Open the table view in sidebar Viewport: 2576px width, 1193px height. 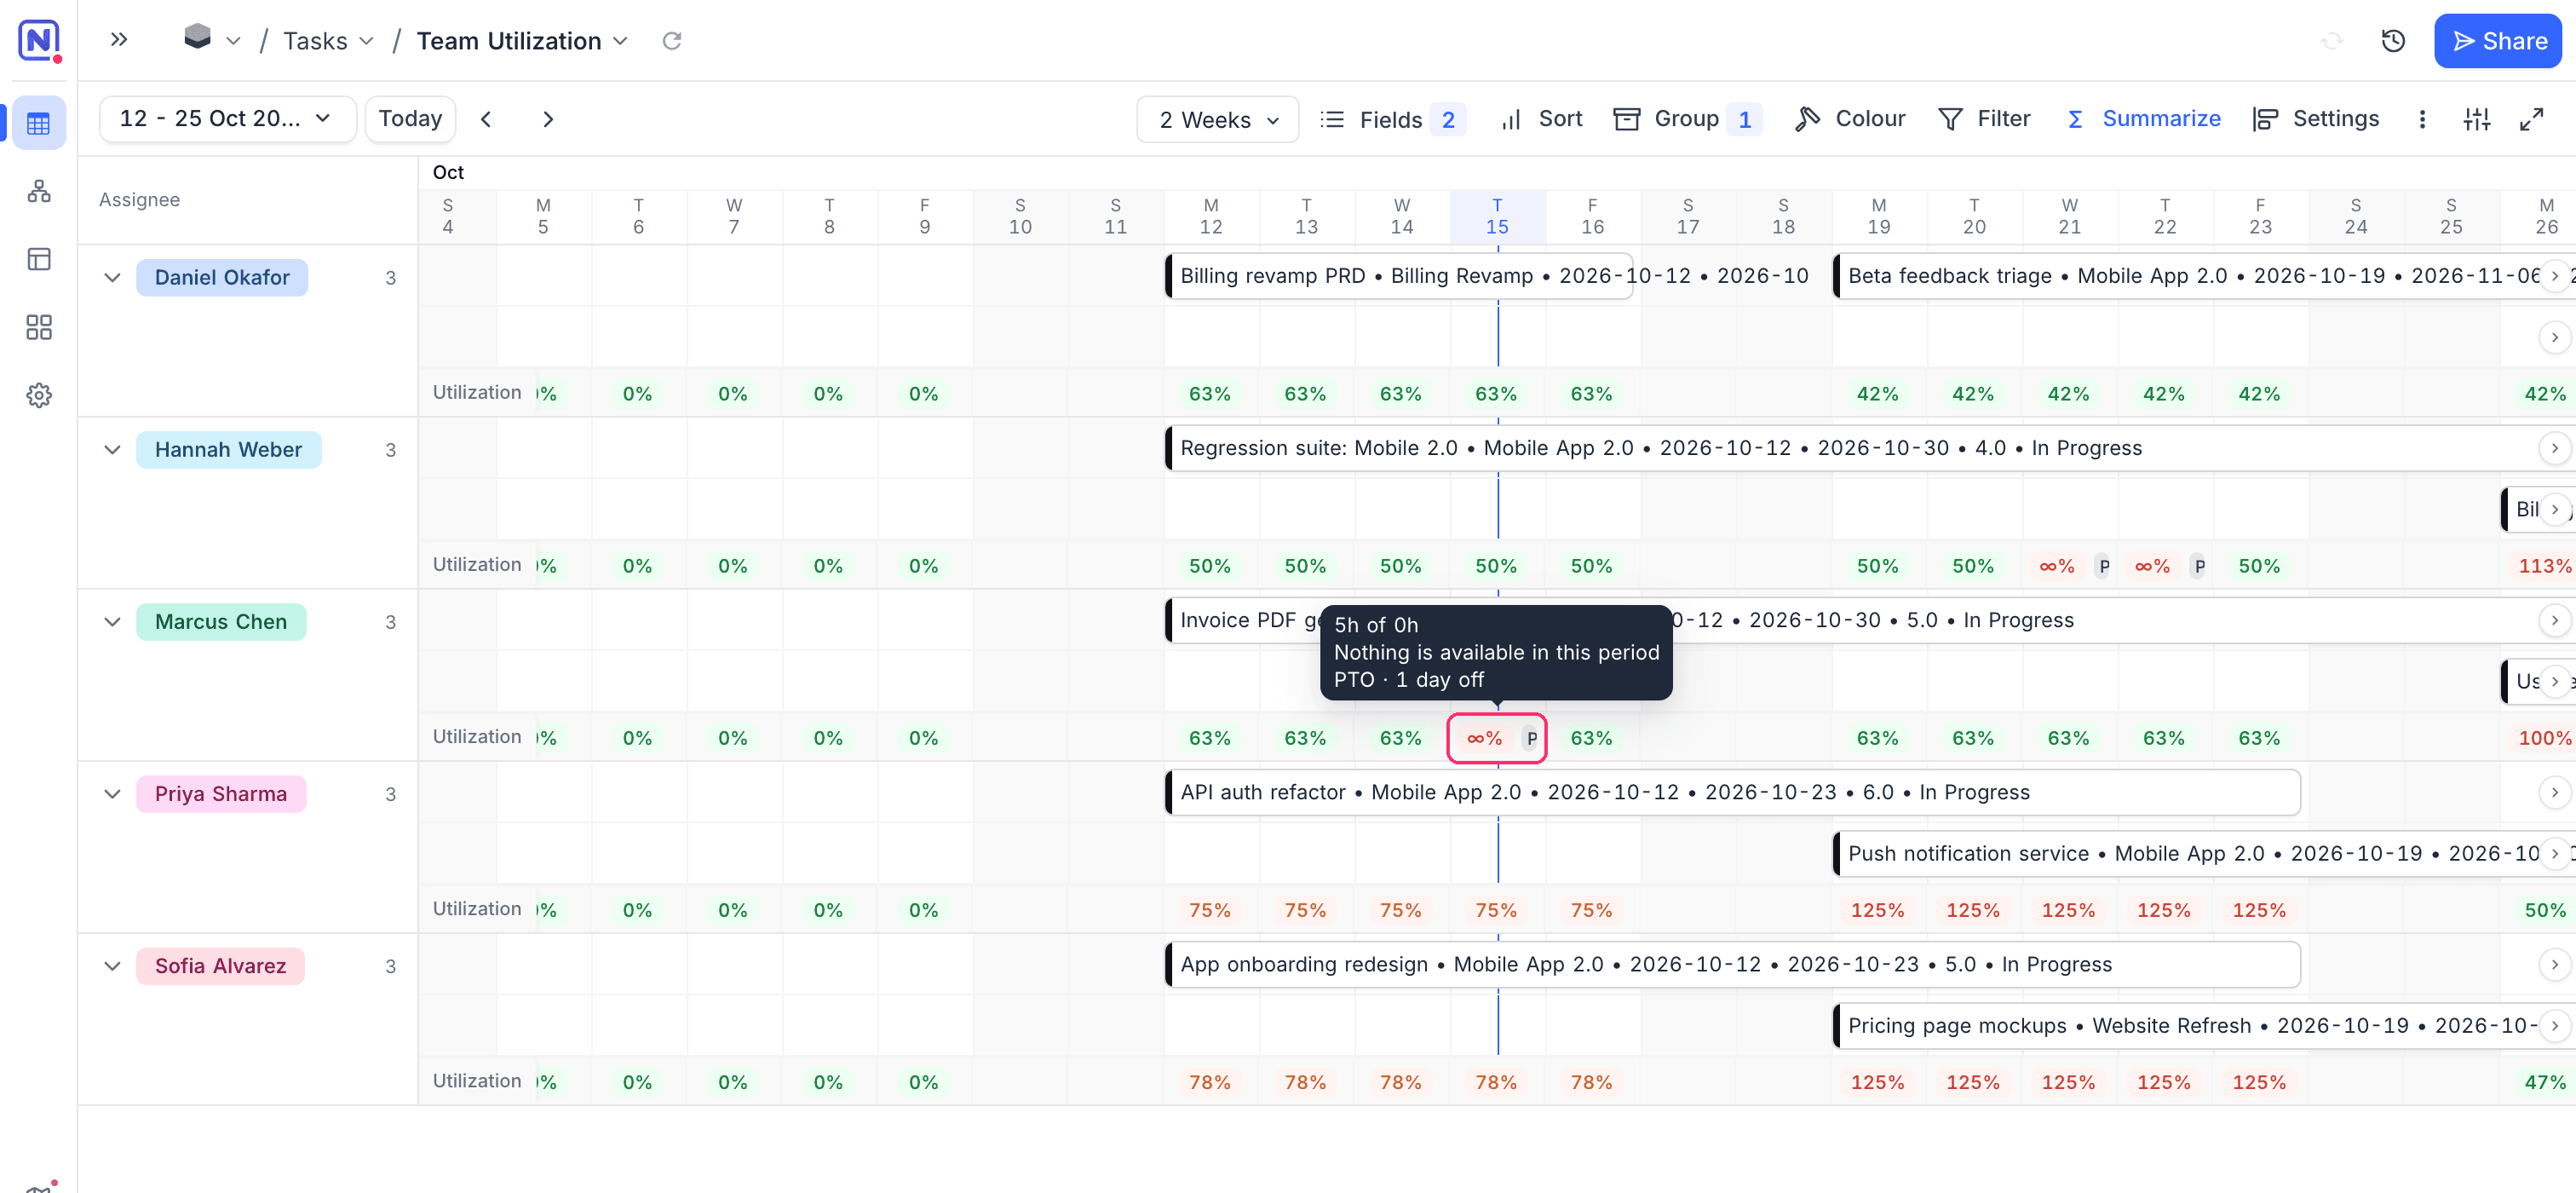click(39, 123)
